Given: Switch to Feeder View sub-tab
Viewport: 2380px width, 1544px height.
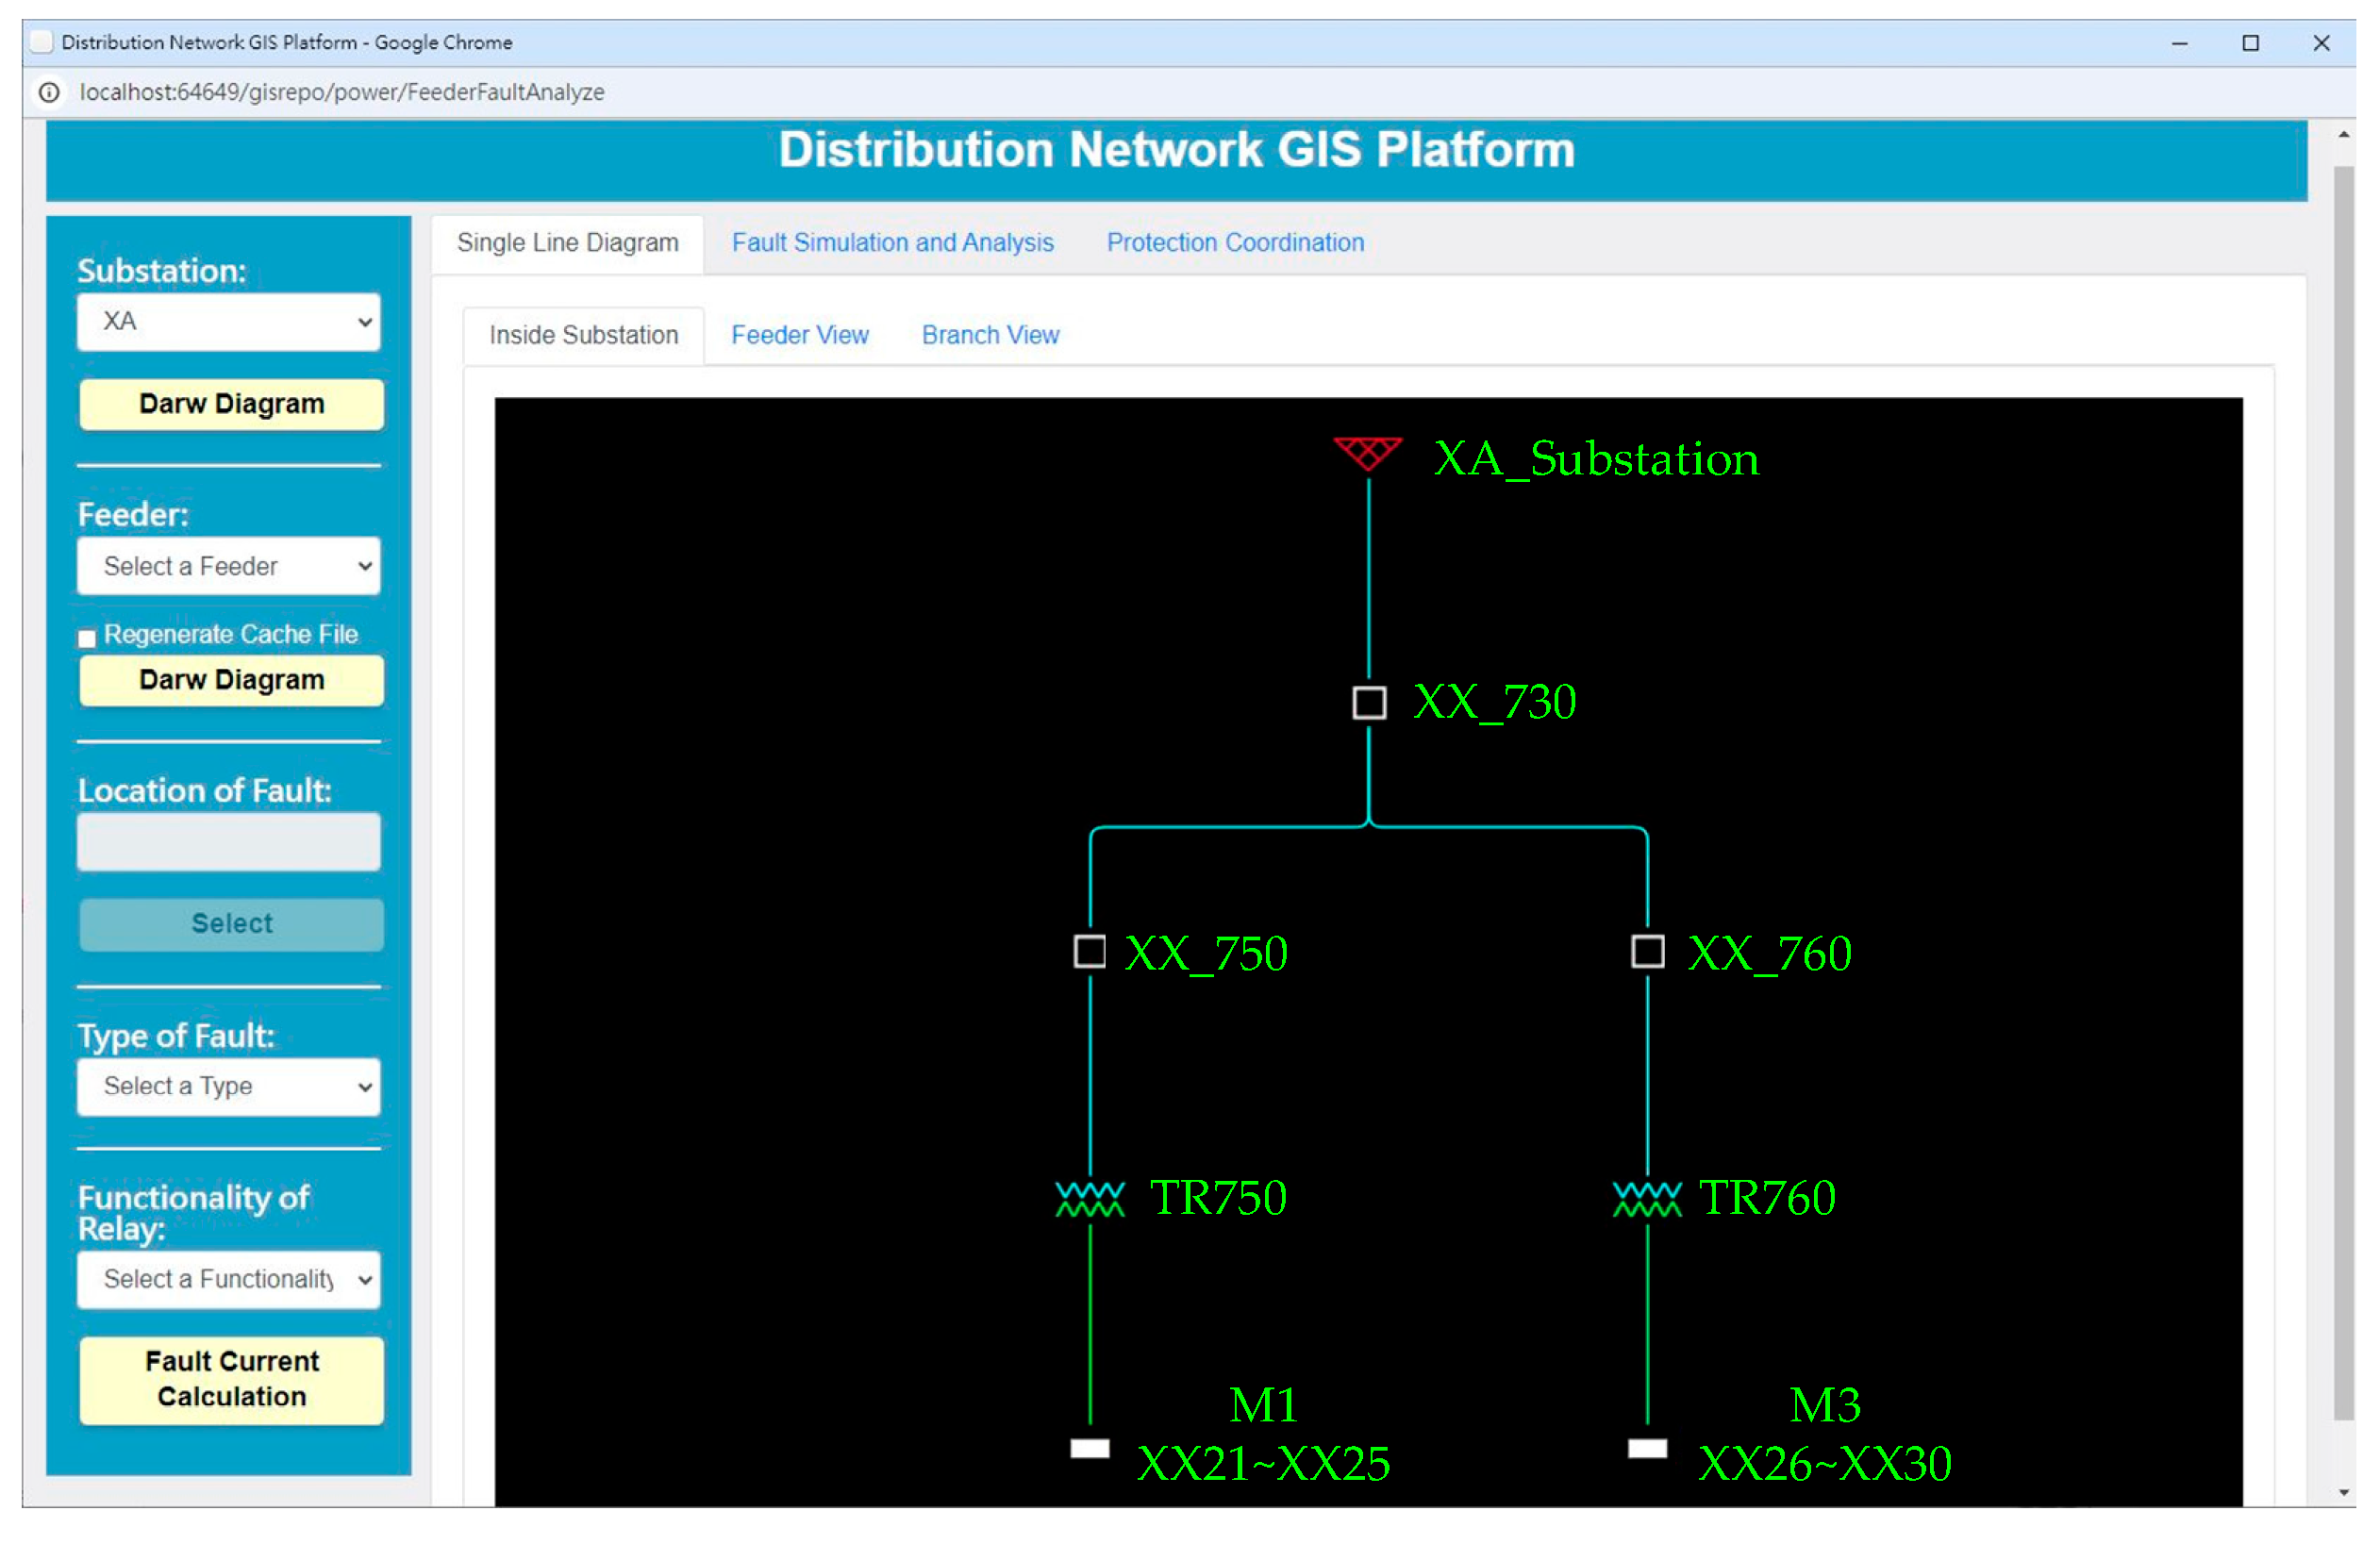Looking at the screenshot, I should click(x=800, y=335).
